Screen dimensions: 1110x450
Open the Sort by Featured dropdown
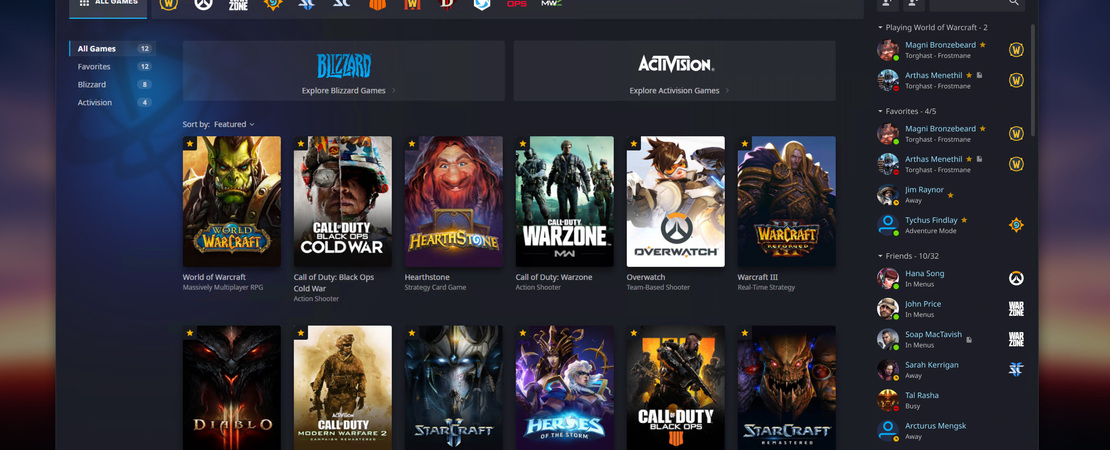(234, 124)
